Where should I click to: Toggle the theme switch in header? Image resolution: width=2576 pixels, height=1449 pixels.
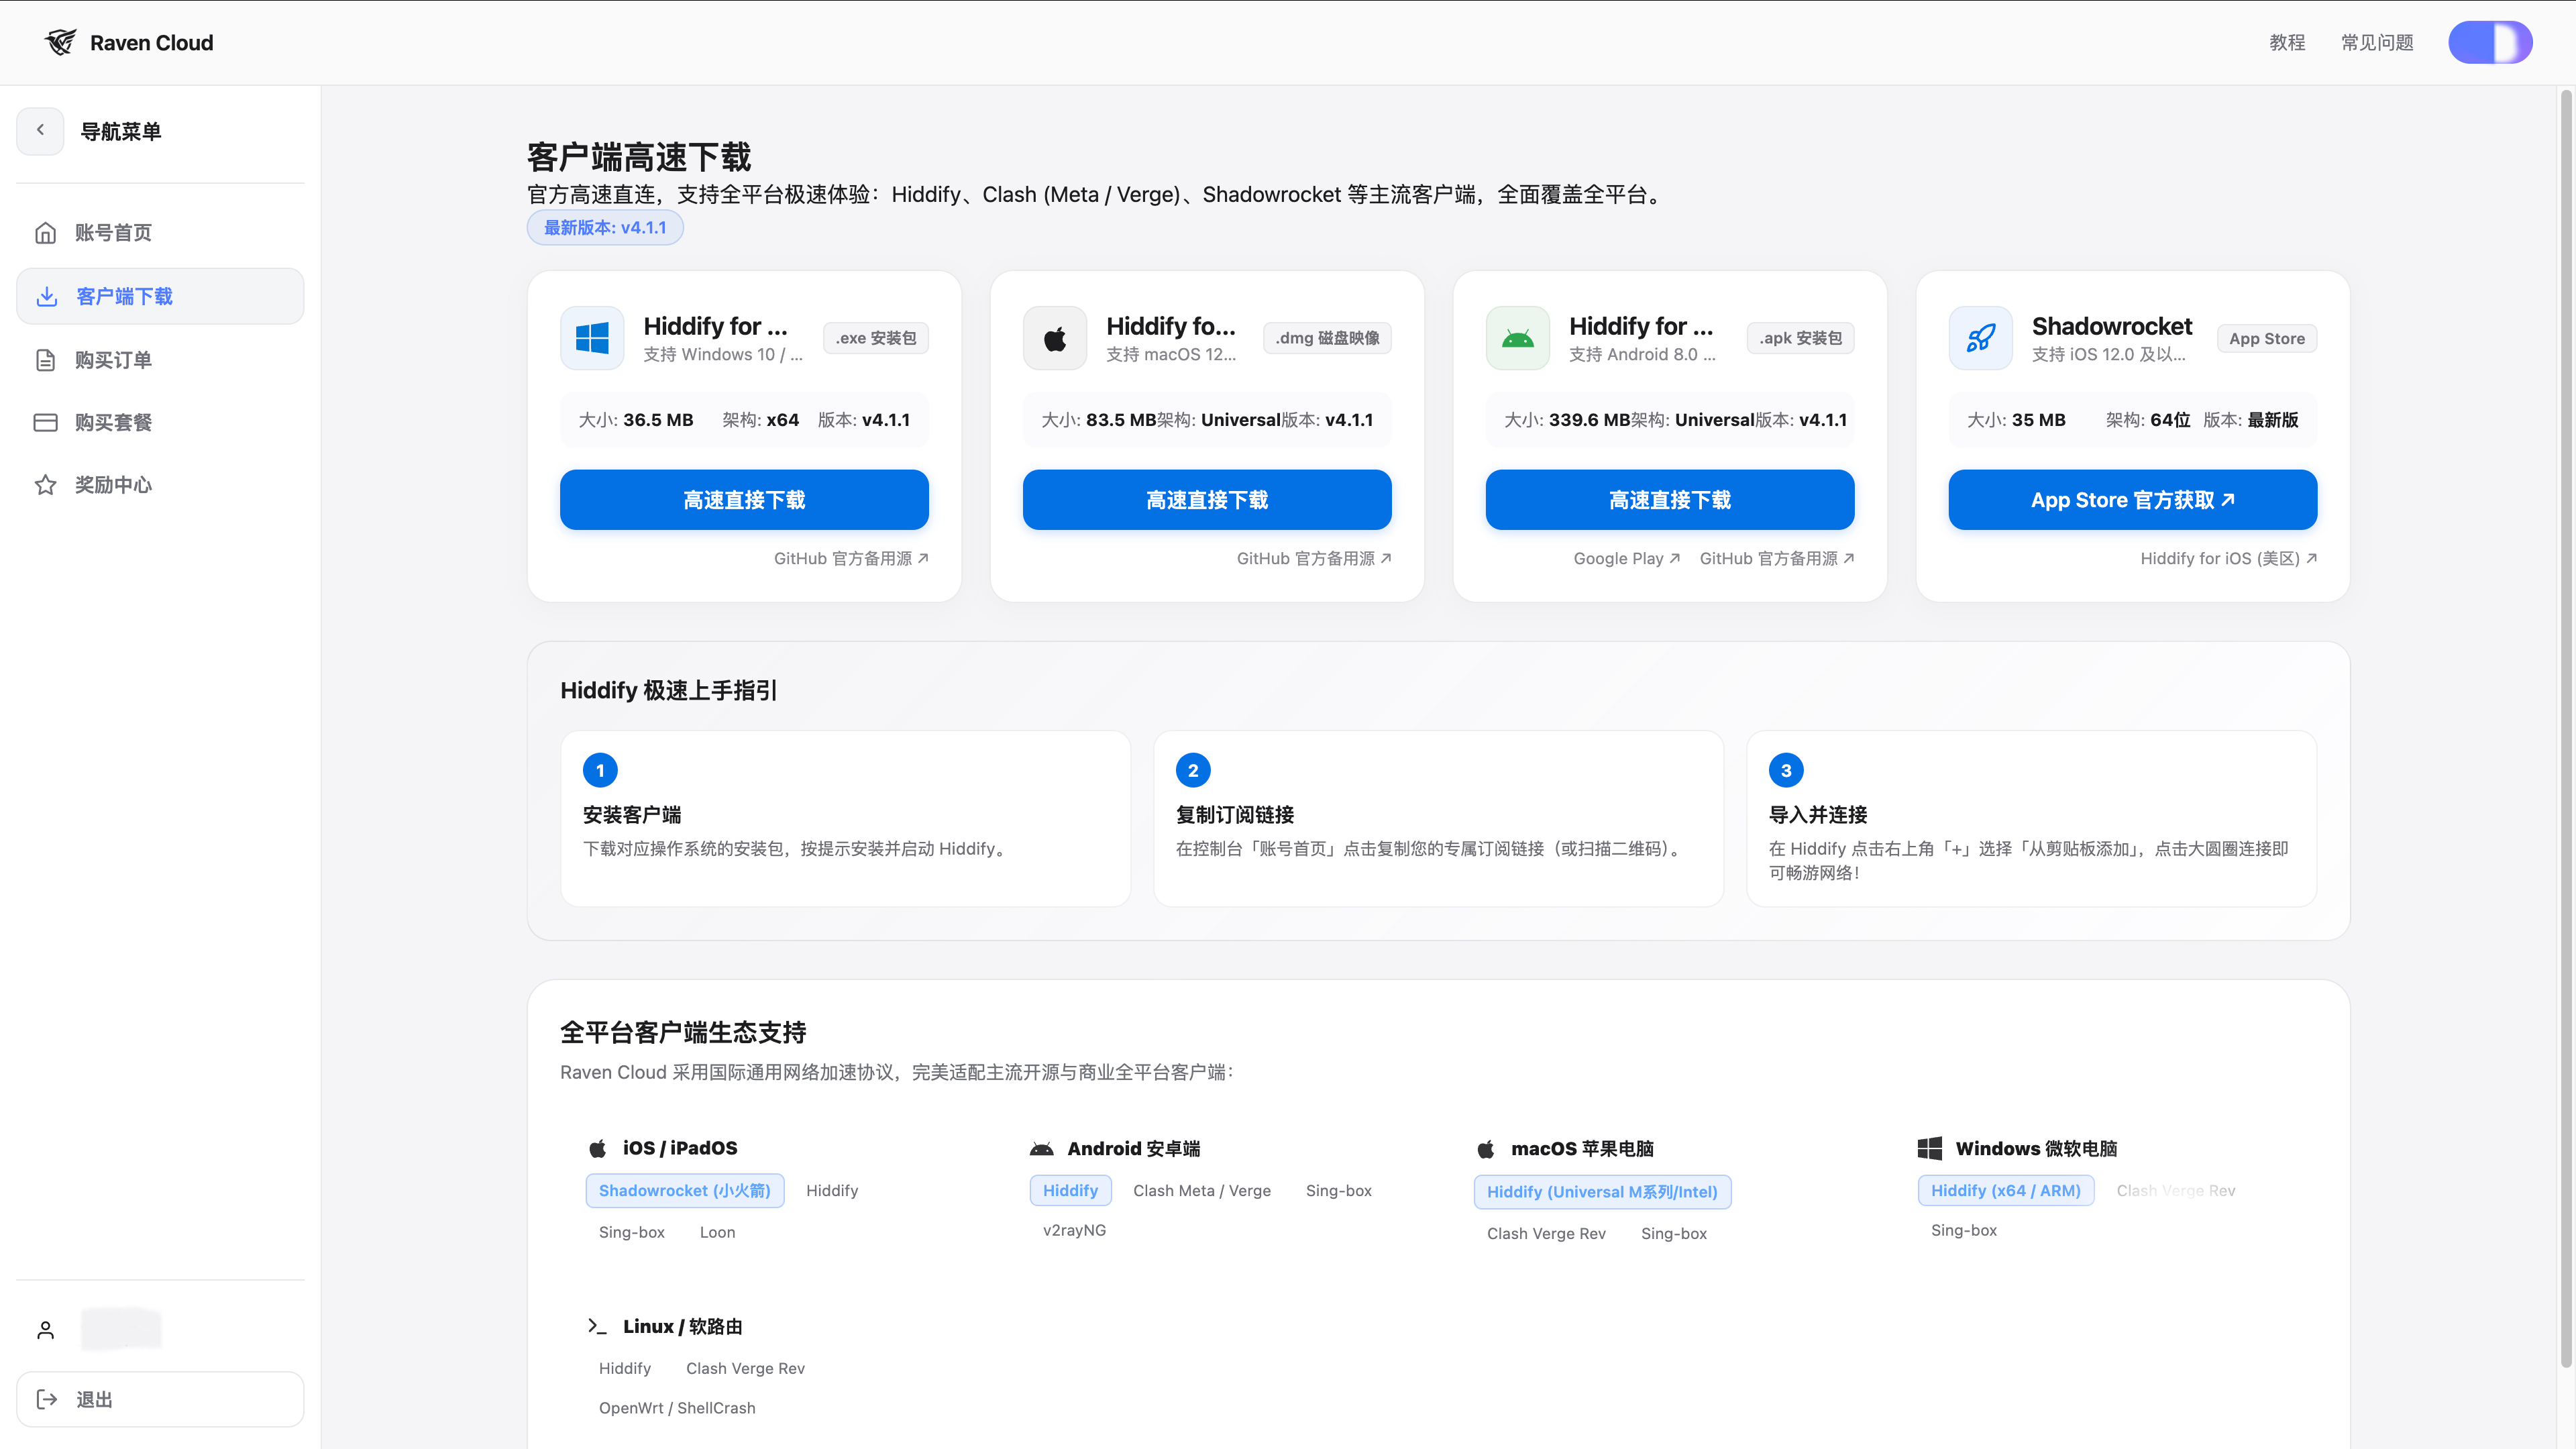[2489, 42]
